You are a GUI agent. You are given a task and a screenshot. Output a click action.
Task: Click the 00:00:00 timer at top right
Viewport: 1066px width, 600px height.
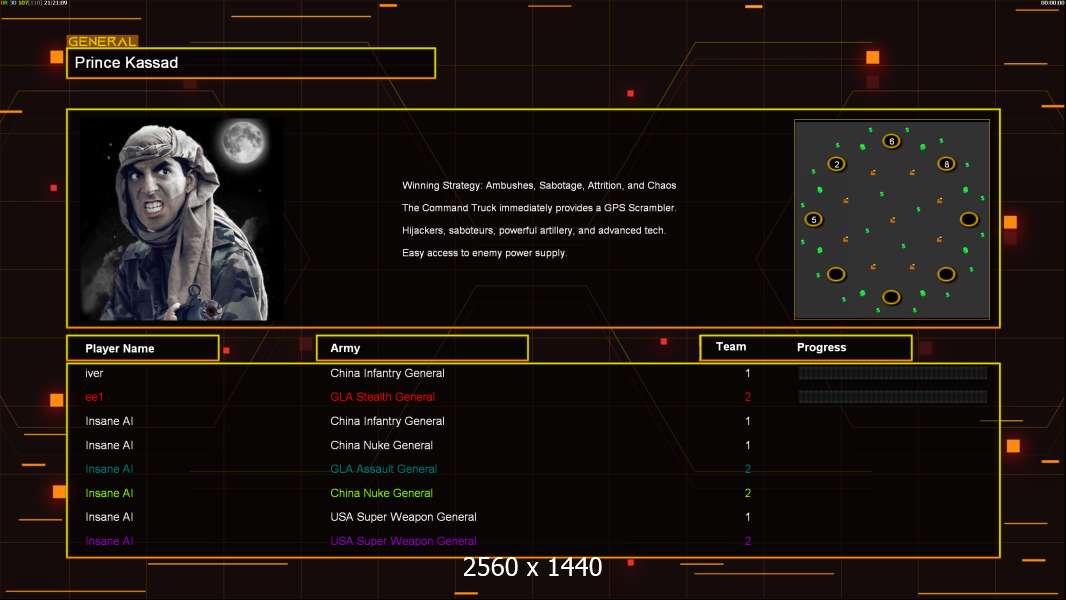[x=1052, y=3]
